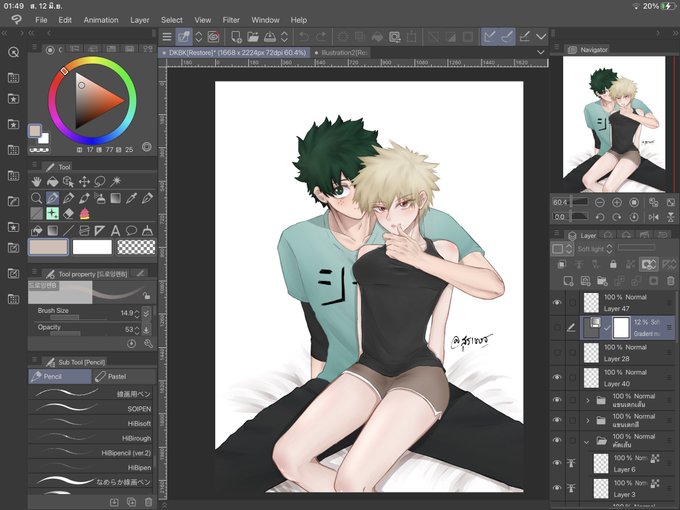Click the Brush Size stepper arrows
Image resolution: width=680 pixels, height=510 pixels.
pyautogui.click(x=137, y=313)
